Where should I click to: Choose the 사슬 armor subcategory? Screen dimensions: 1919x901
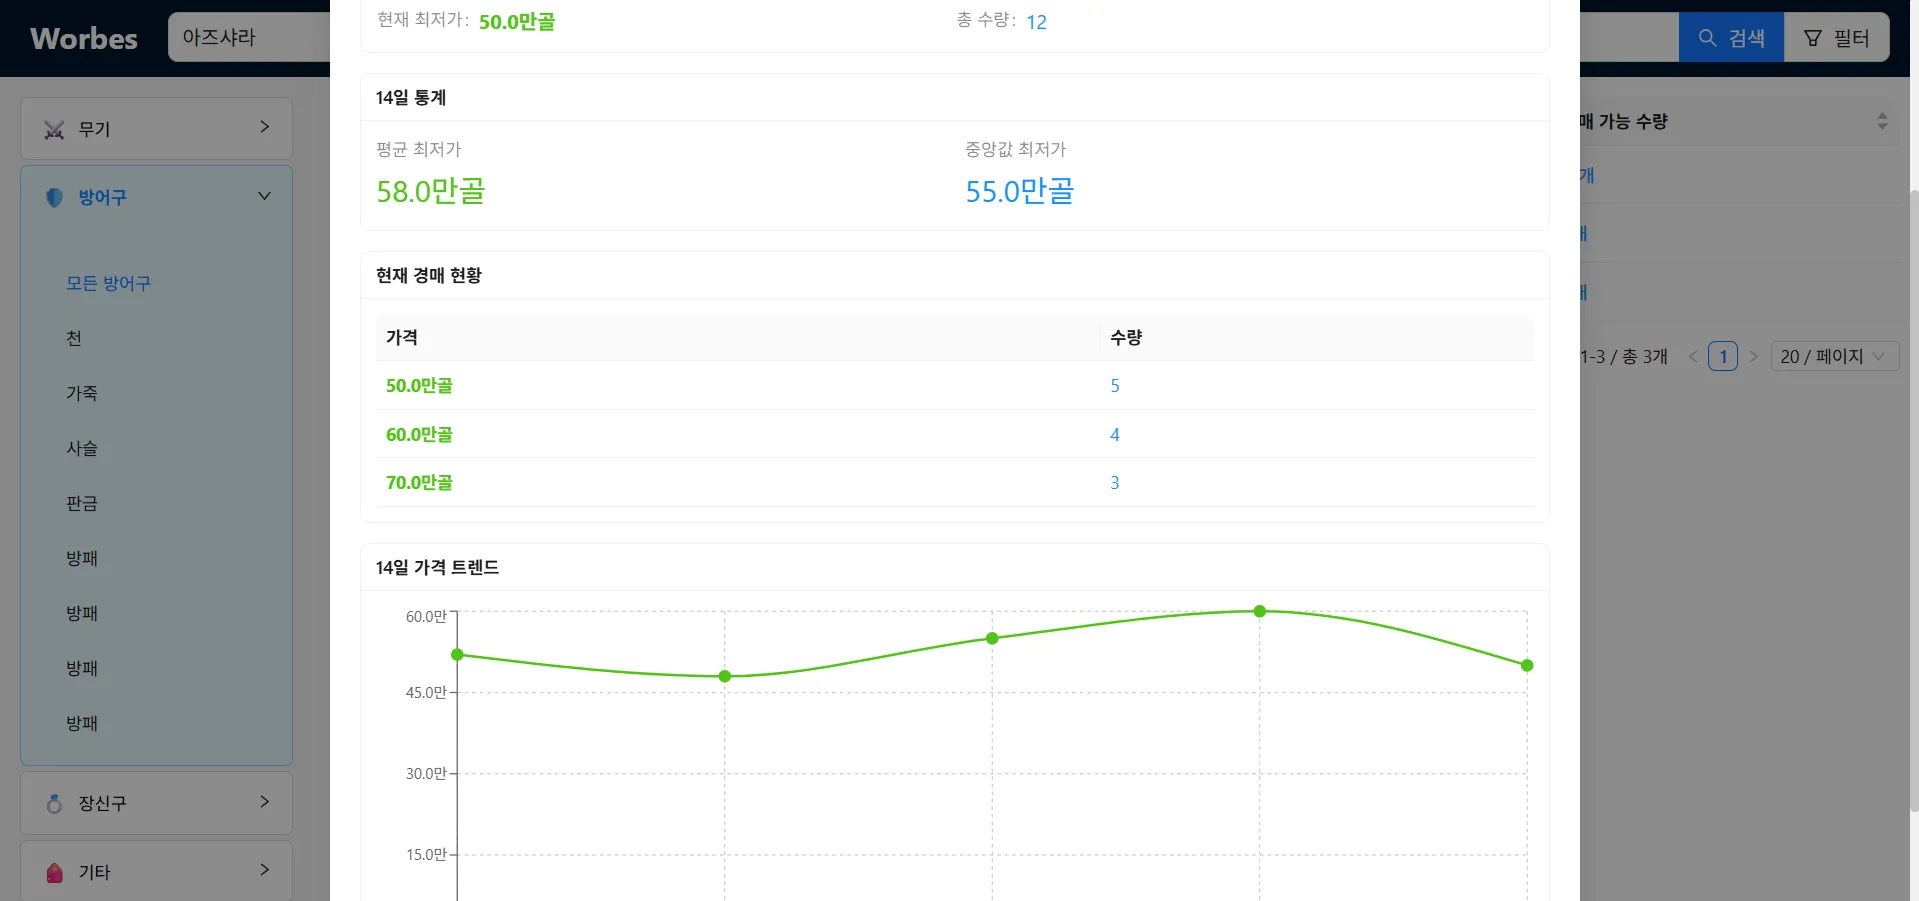tap(82, 449)
